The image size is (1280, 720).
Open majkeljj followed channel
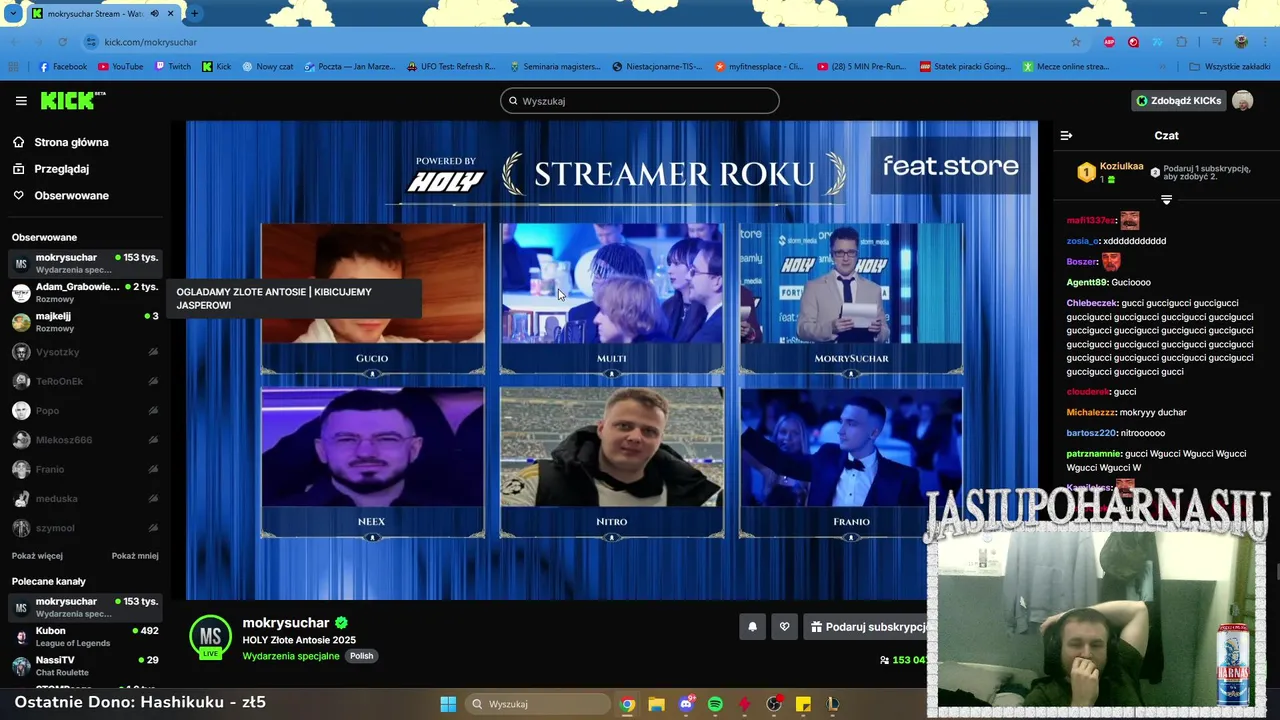85,322
